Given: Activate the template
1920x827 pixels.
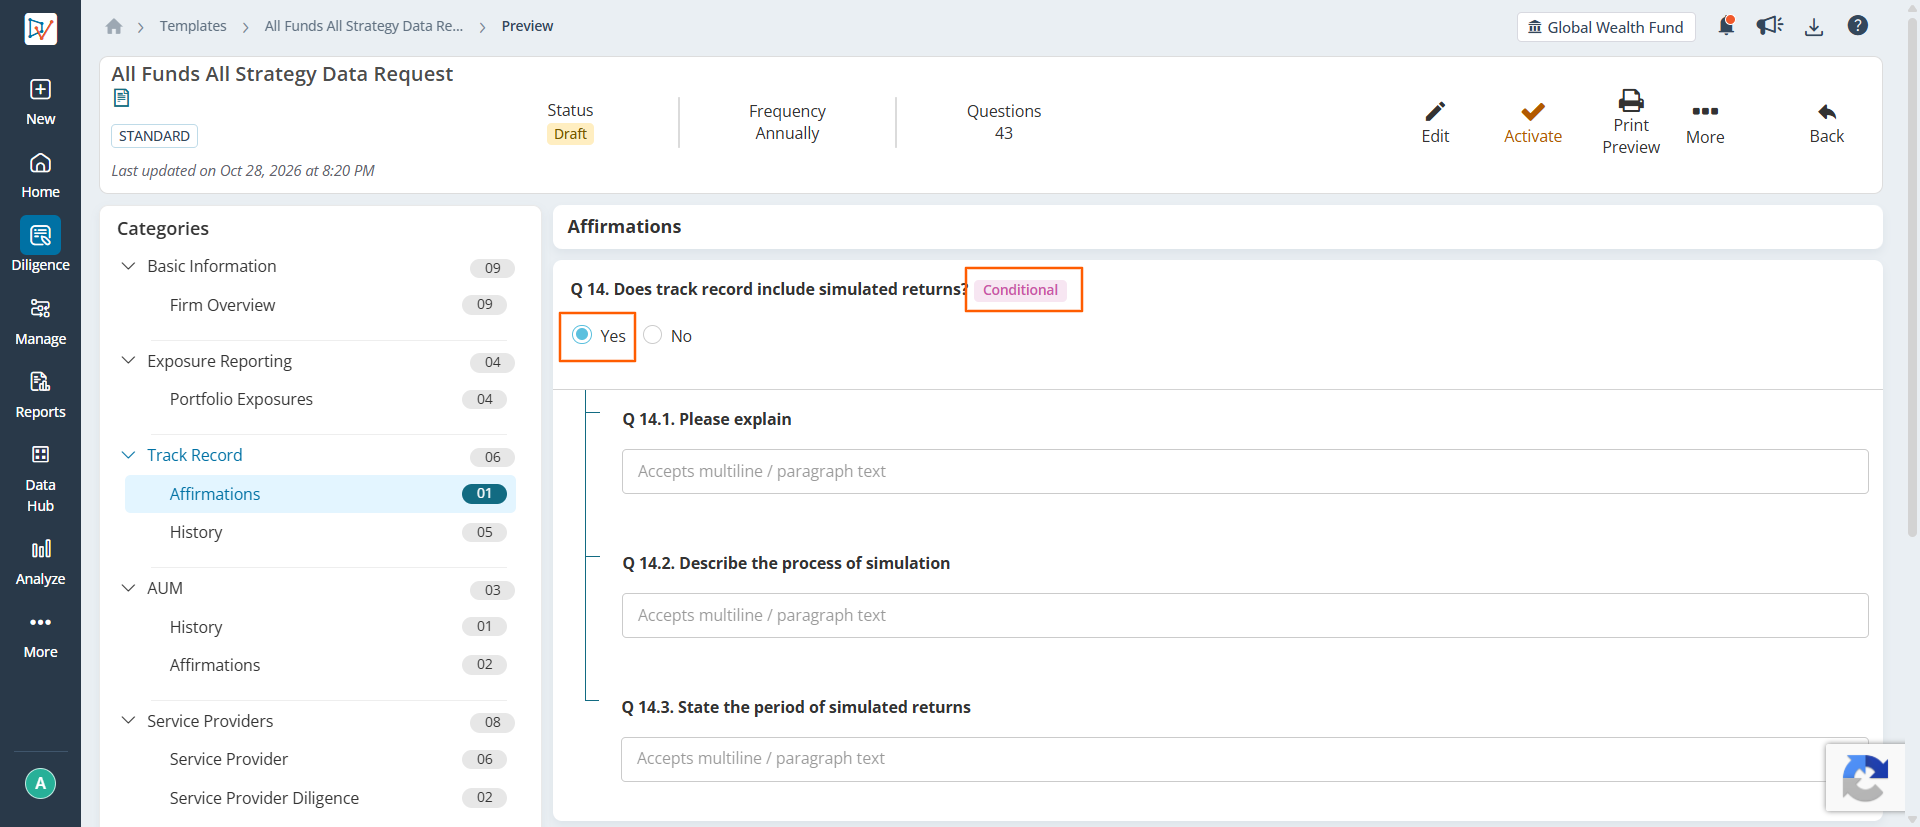Looking at the screenshot, I should pos(1533,123).
